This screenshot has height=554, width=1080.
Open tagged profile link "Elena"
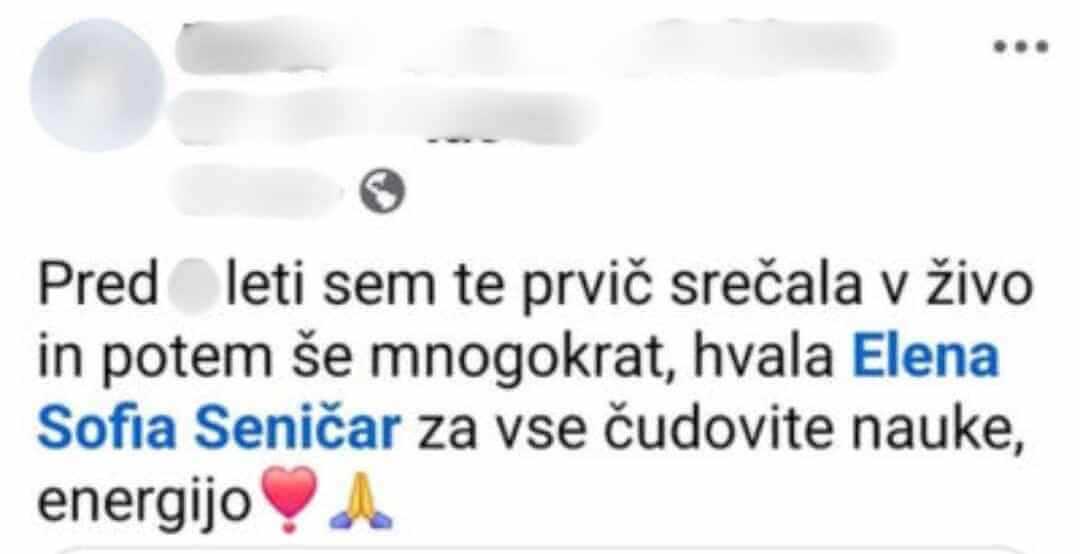[x=926, y=360]
